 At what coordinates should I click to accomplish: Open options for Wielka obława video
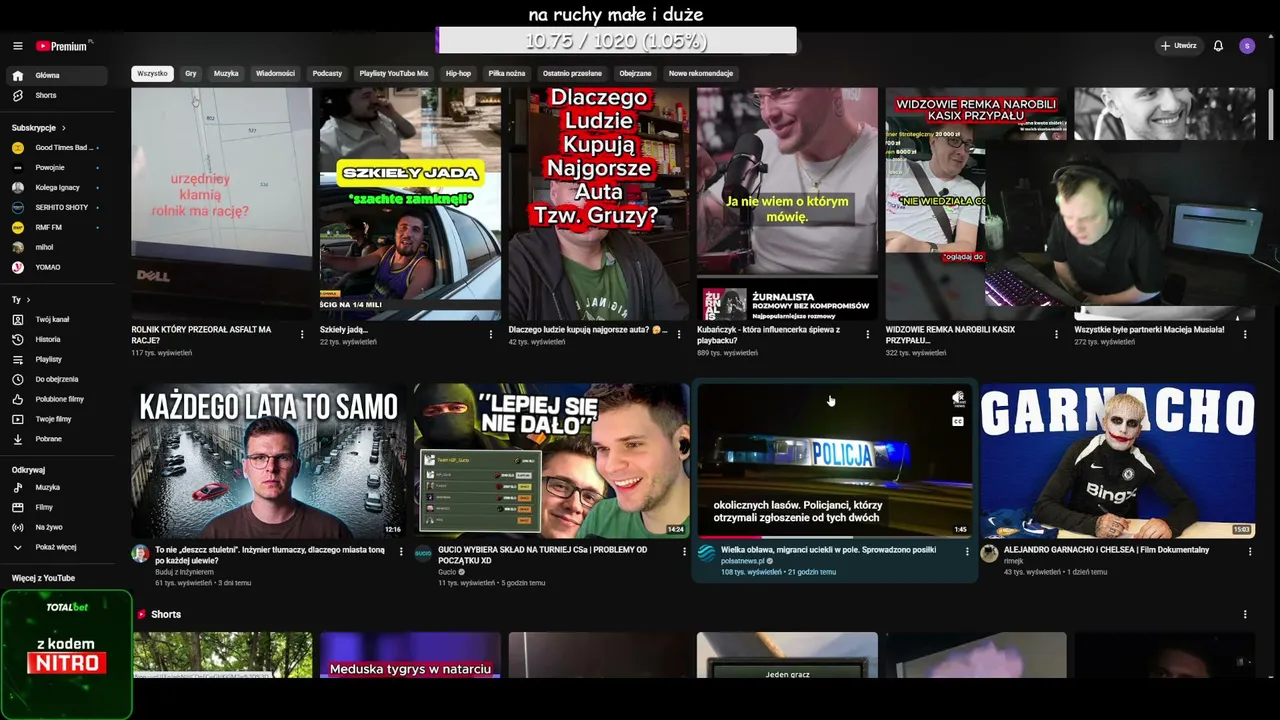[967, 551]
